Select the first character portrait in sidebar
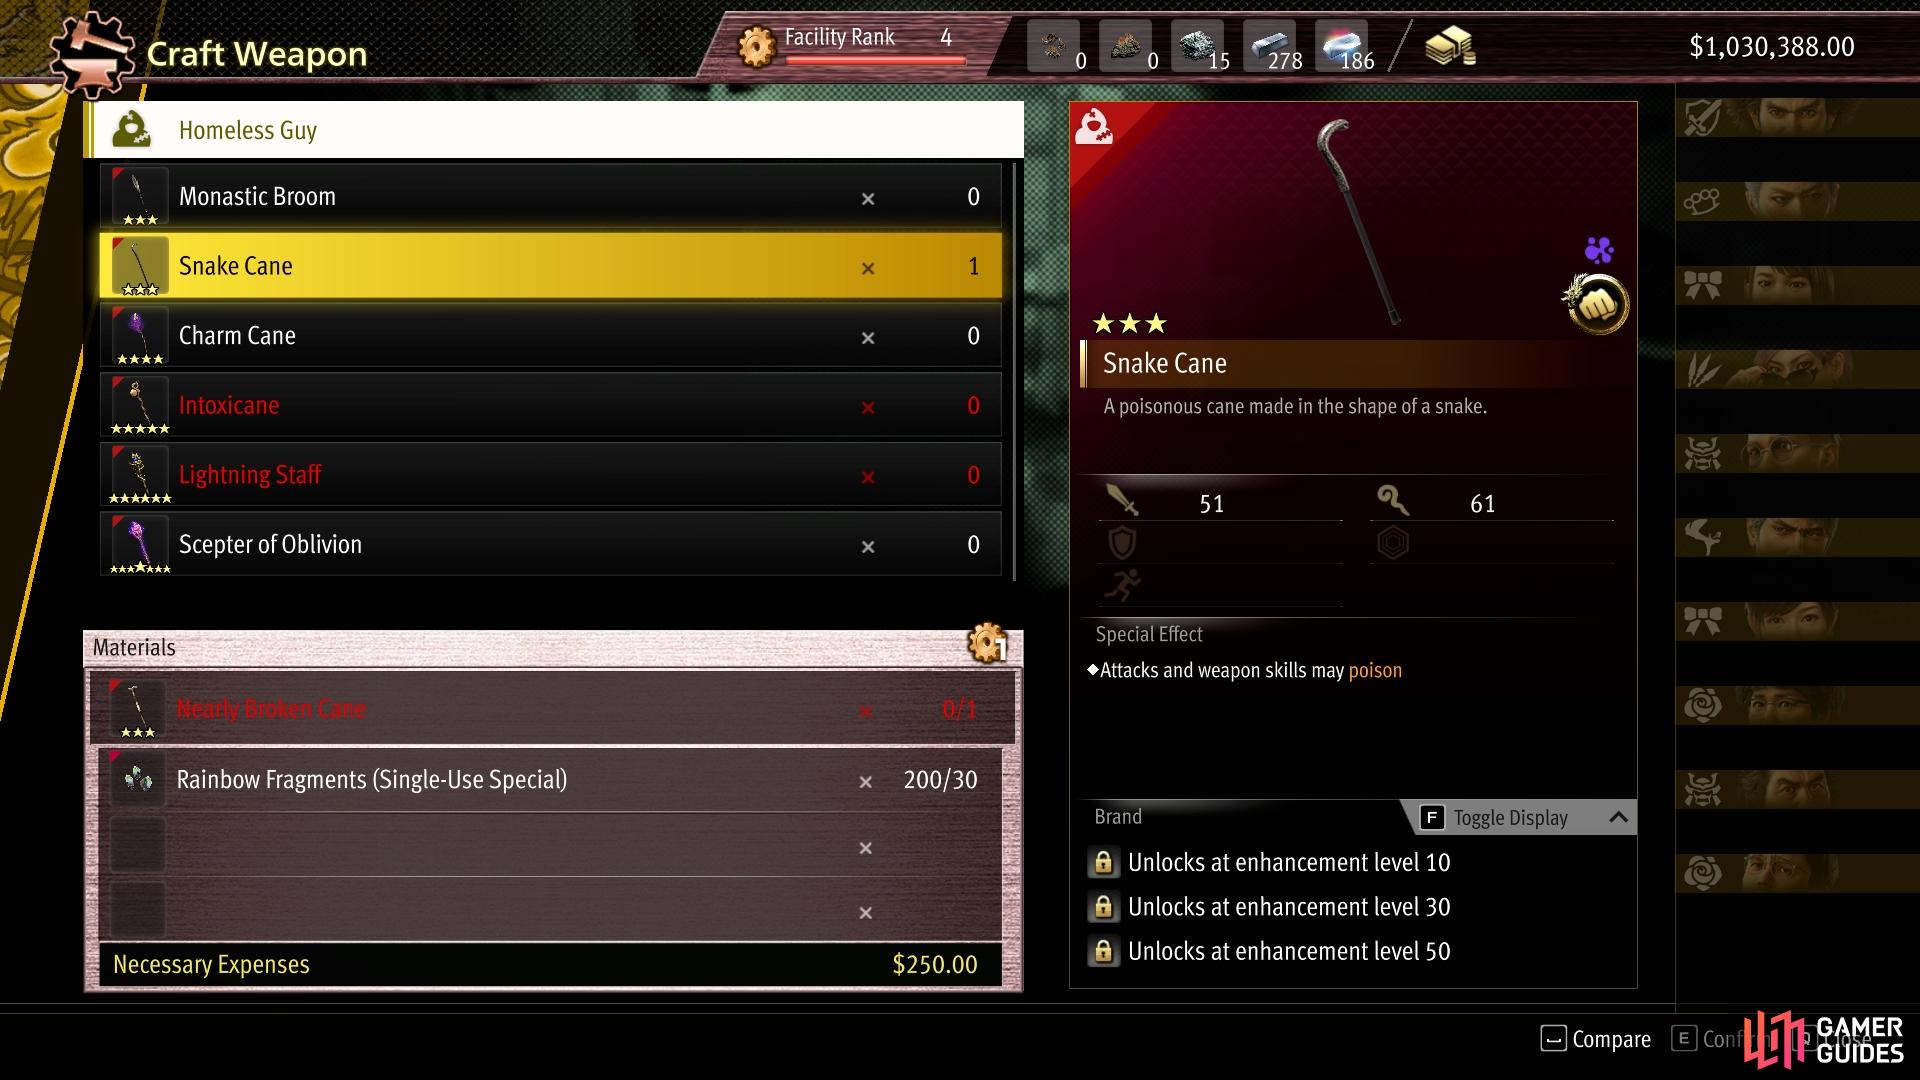The height and width of the screenshot is (1080, 1920). (1798, 117)
